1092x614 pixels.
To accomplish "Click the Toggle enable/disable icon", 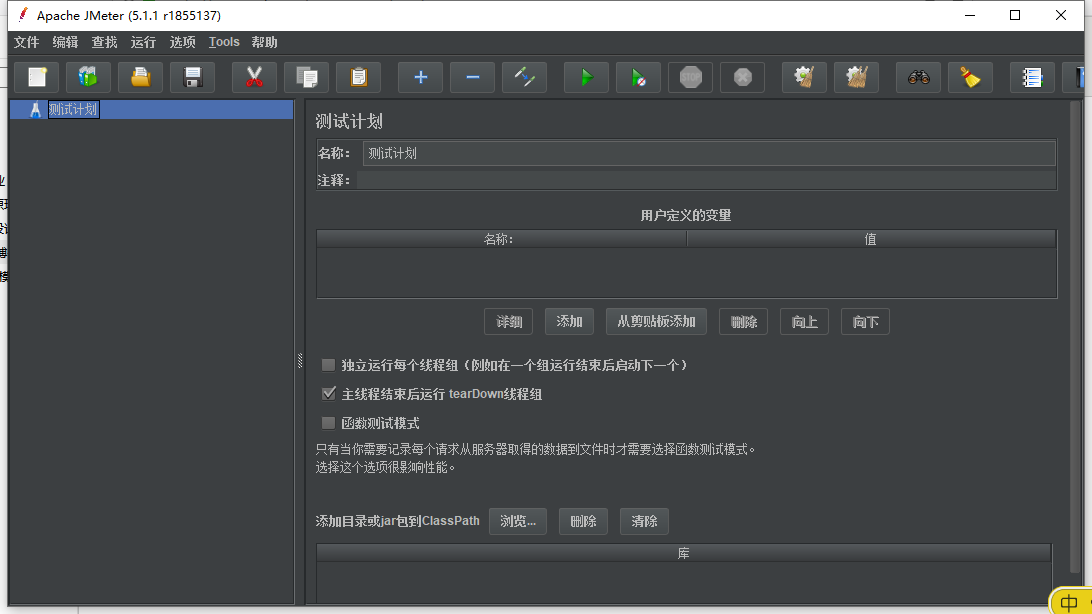I will click(x=524, y=77).
